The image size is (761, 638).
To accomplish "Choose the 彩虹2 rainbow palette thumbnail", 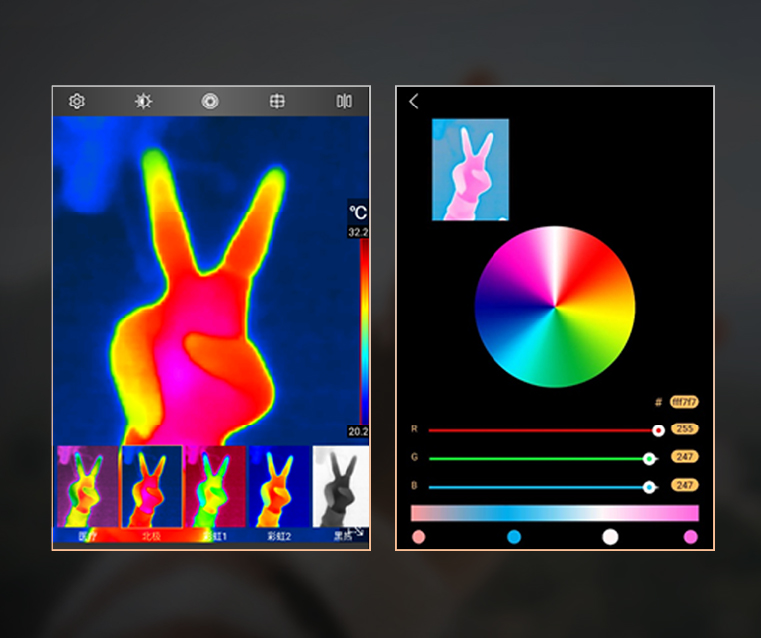I will pyautogui.click(x=279, y=487).
